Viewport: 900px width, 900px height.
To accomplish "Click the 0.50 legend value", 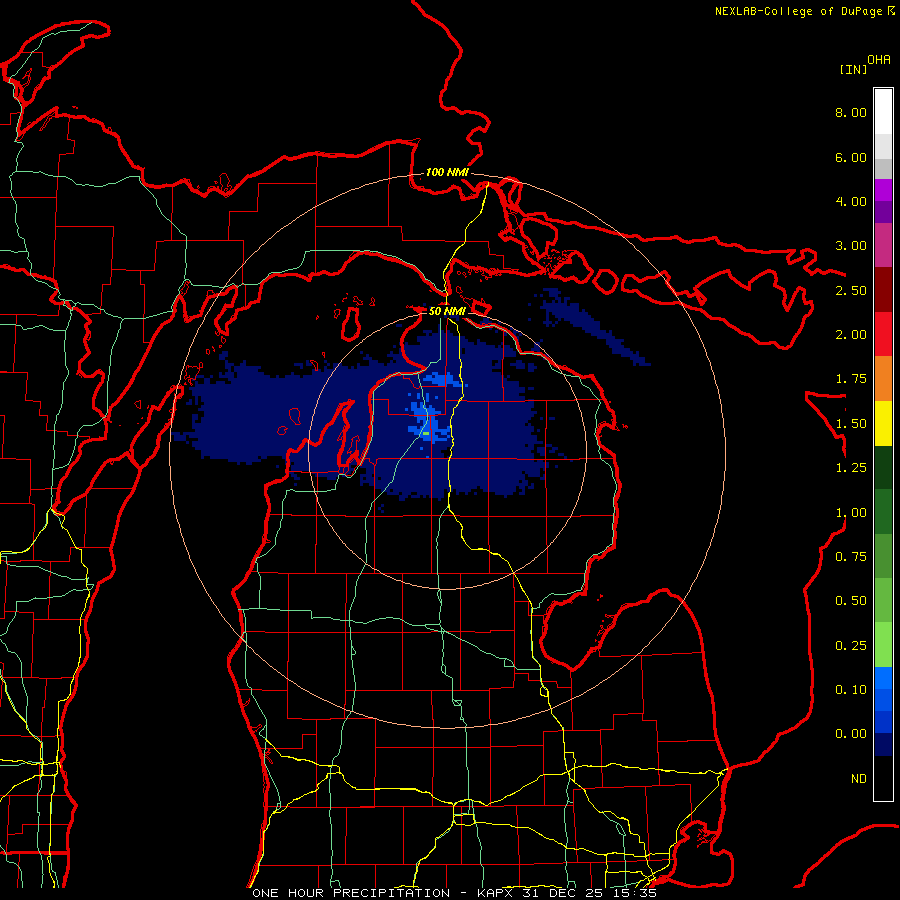I will click(x=851, y=601).
